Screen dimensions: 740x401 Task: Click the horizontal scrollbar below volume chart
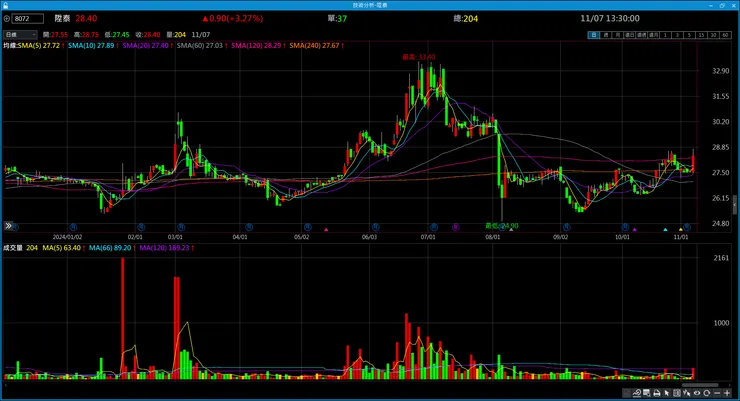[x=700, y=385]
